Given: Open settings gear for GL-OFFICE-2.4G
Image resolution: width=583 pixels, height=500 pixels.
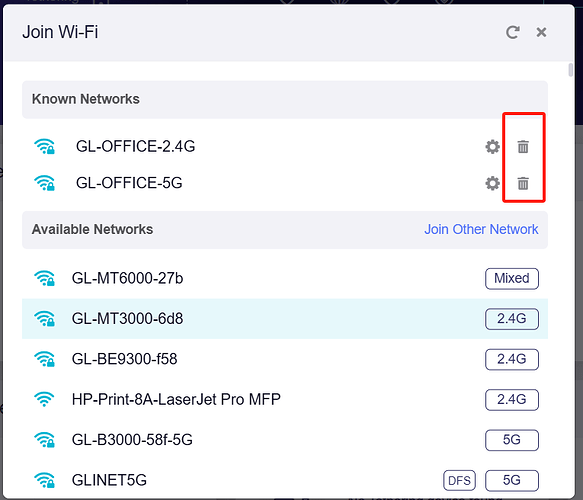Looking at the screenshot, I should (x=493, y=147).
